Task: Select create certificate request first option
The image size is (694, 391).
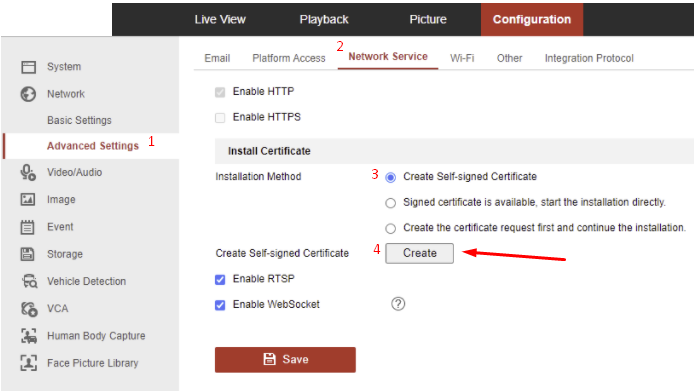Action: pyautogui.click(x=390, y=229)
